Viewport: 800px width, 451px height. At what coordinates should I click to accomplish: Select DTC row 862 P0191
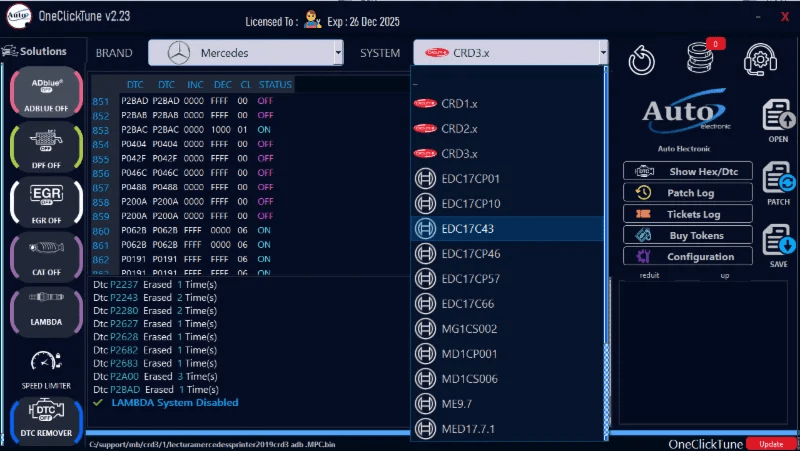[183, 259]
